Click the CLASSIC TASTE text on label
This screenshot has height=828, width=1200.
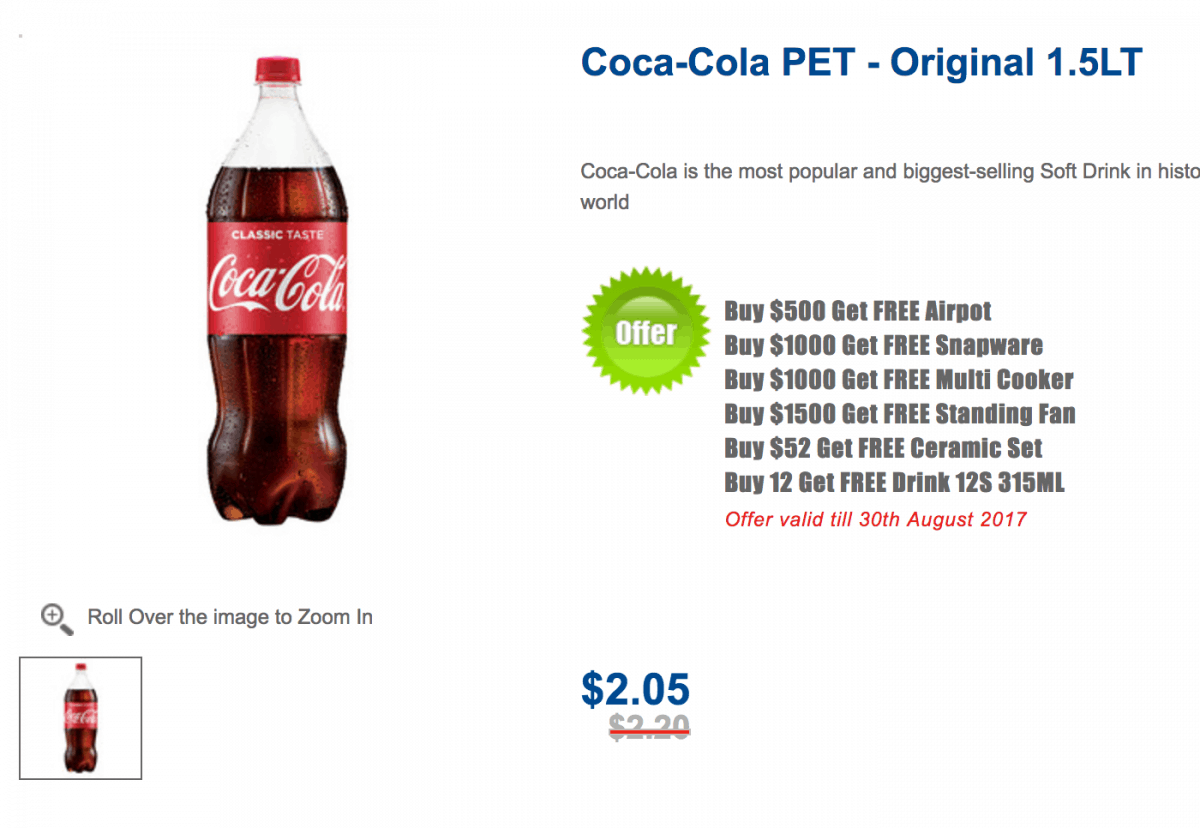point(278,236)
